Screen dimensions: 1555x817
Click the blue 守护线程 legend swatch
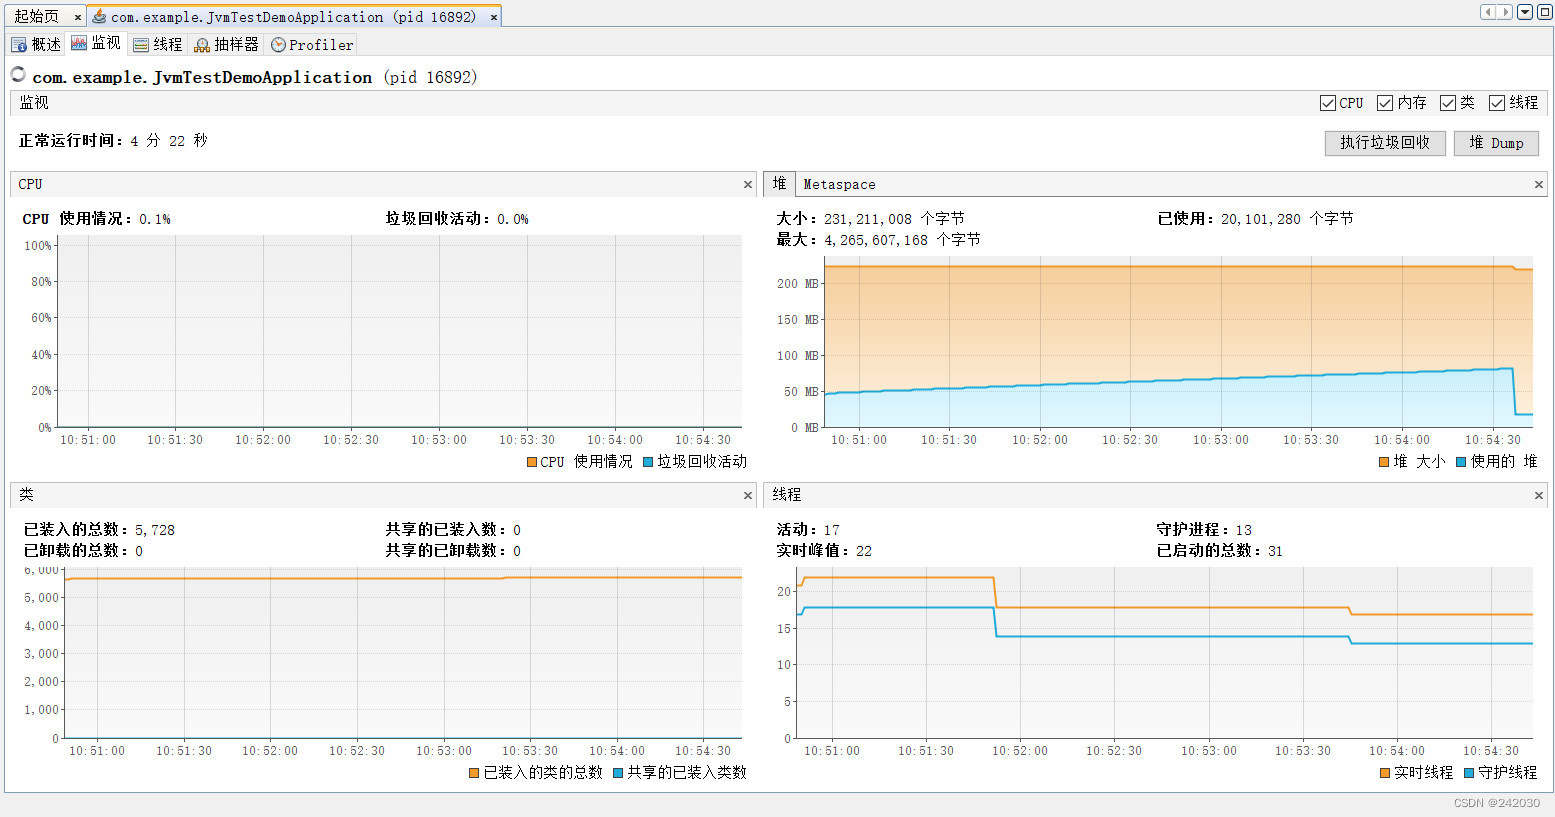pos(1469,773)
